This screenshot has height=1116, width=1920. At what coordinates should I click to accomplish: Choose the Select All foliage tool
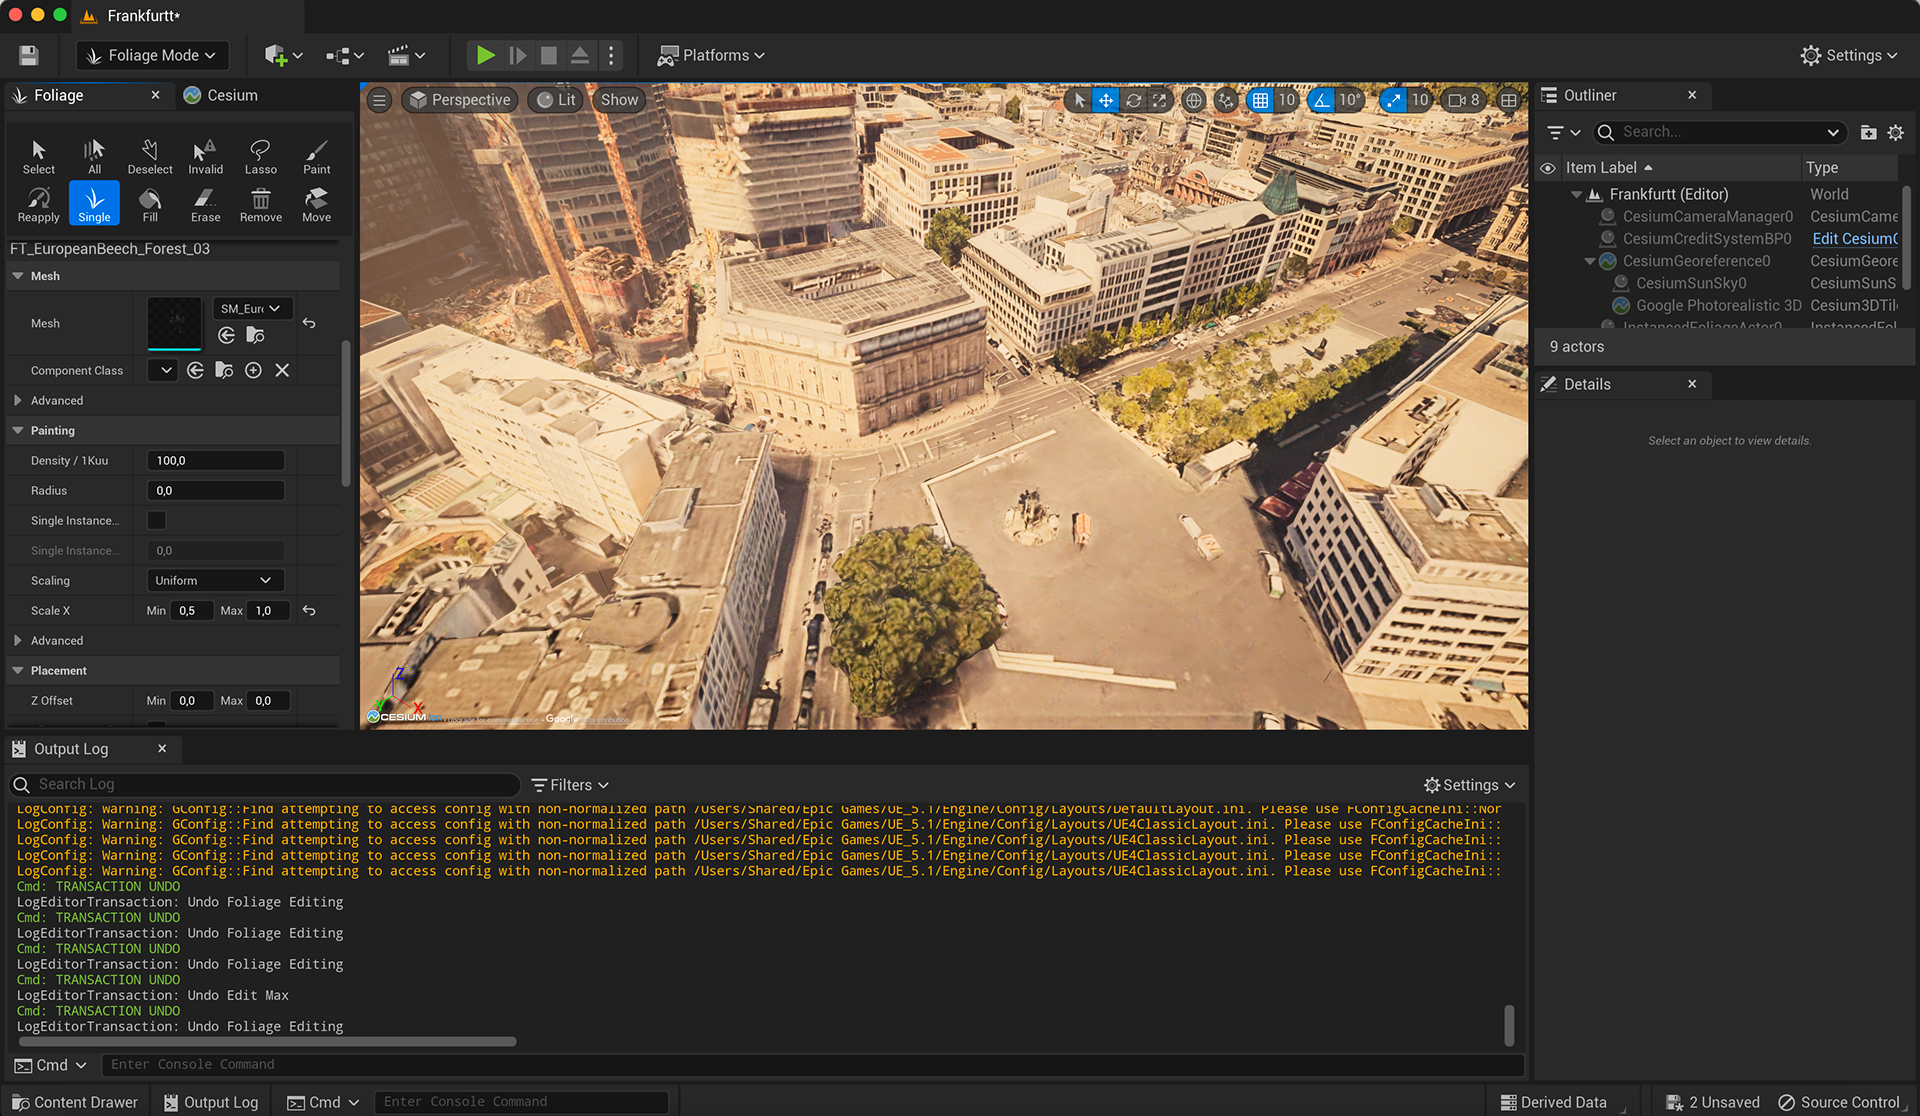94,157
